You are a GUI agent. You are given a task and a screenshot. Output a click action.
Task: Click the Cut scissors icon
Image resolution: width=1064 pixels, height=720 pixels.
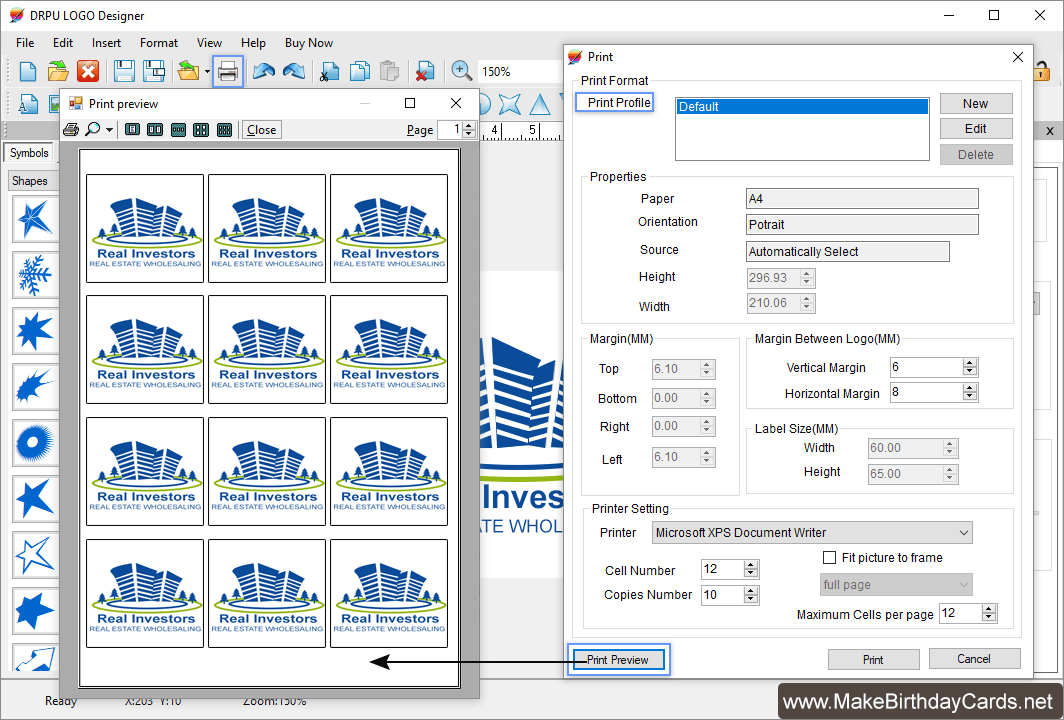coord(330,71)
